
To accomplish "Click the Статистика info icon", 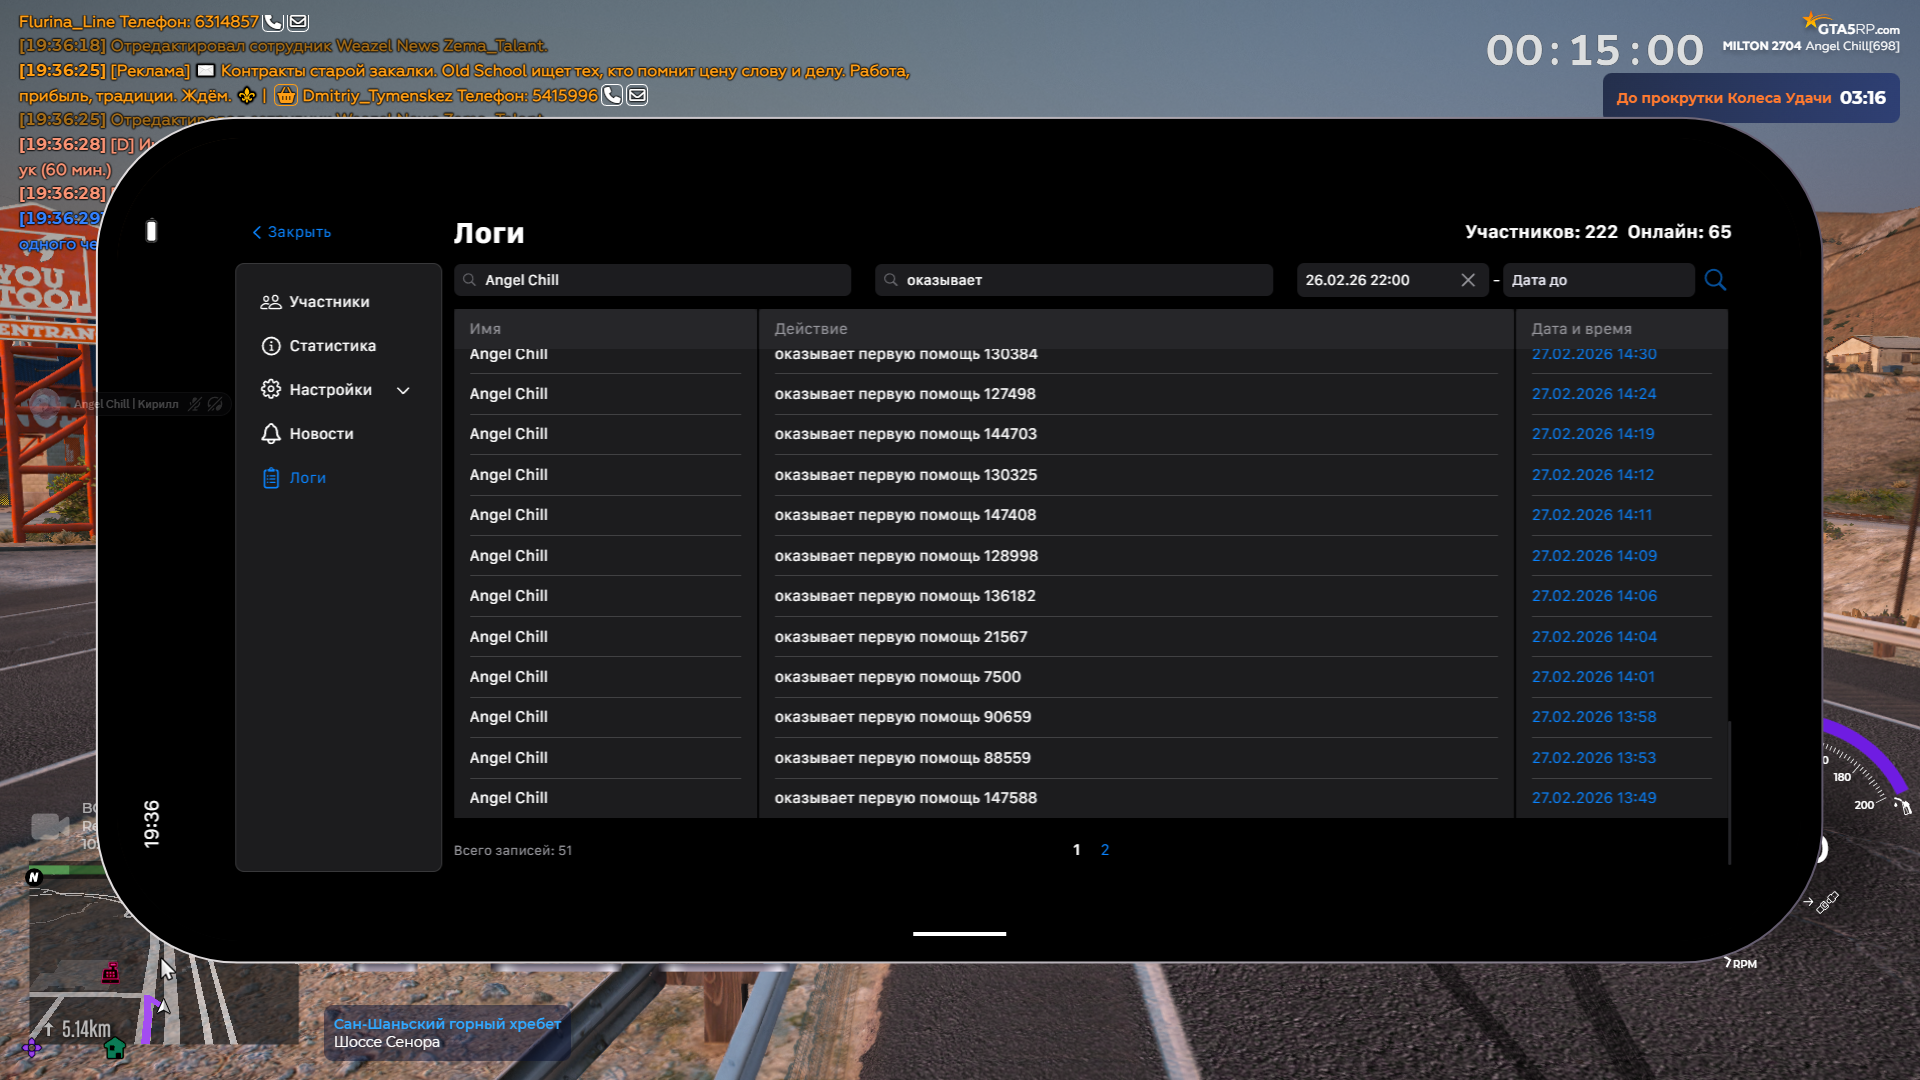I will (x=270, y=346).
